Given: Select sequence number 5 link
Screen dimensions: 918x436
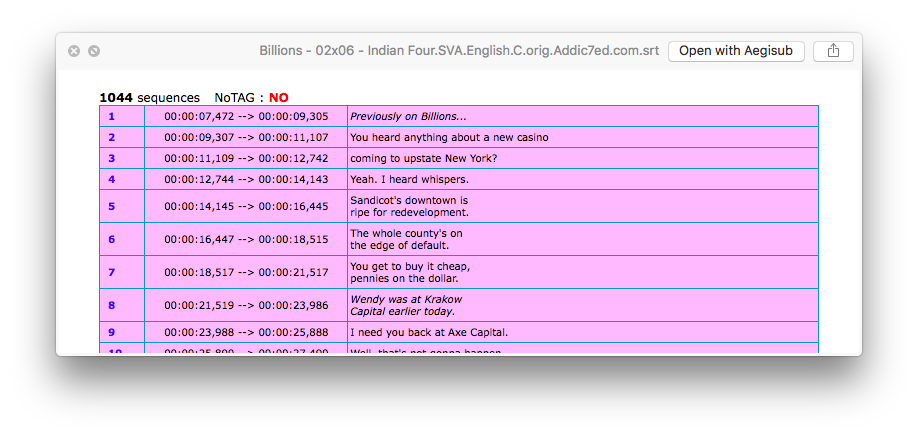Looking at the screenshot, I should click(111, 207).
